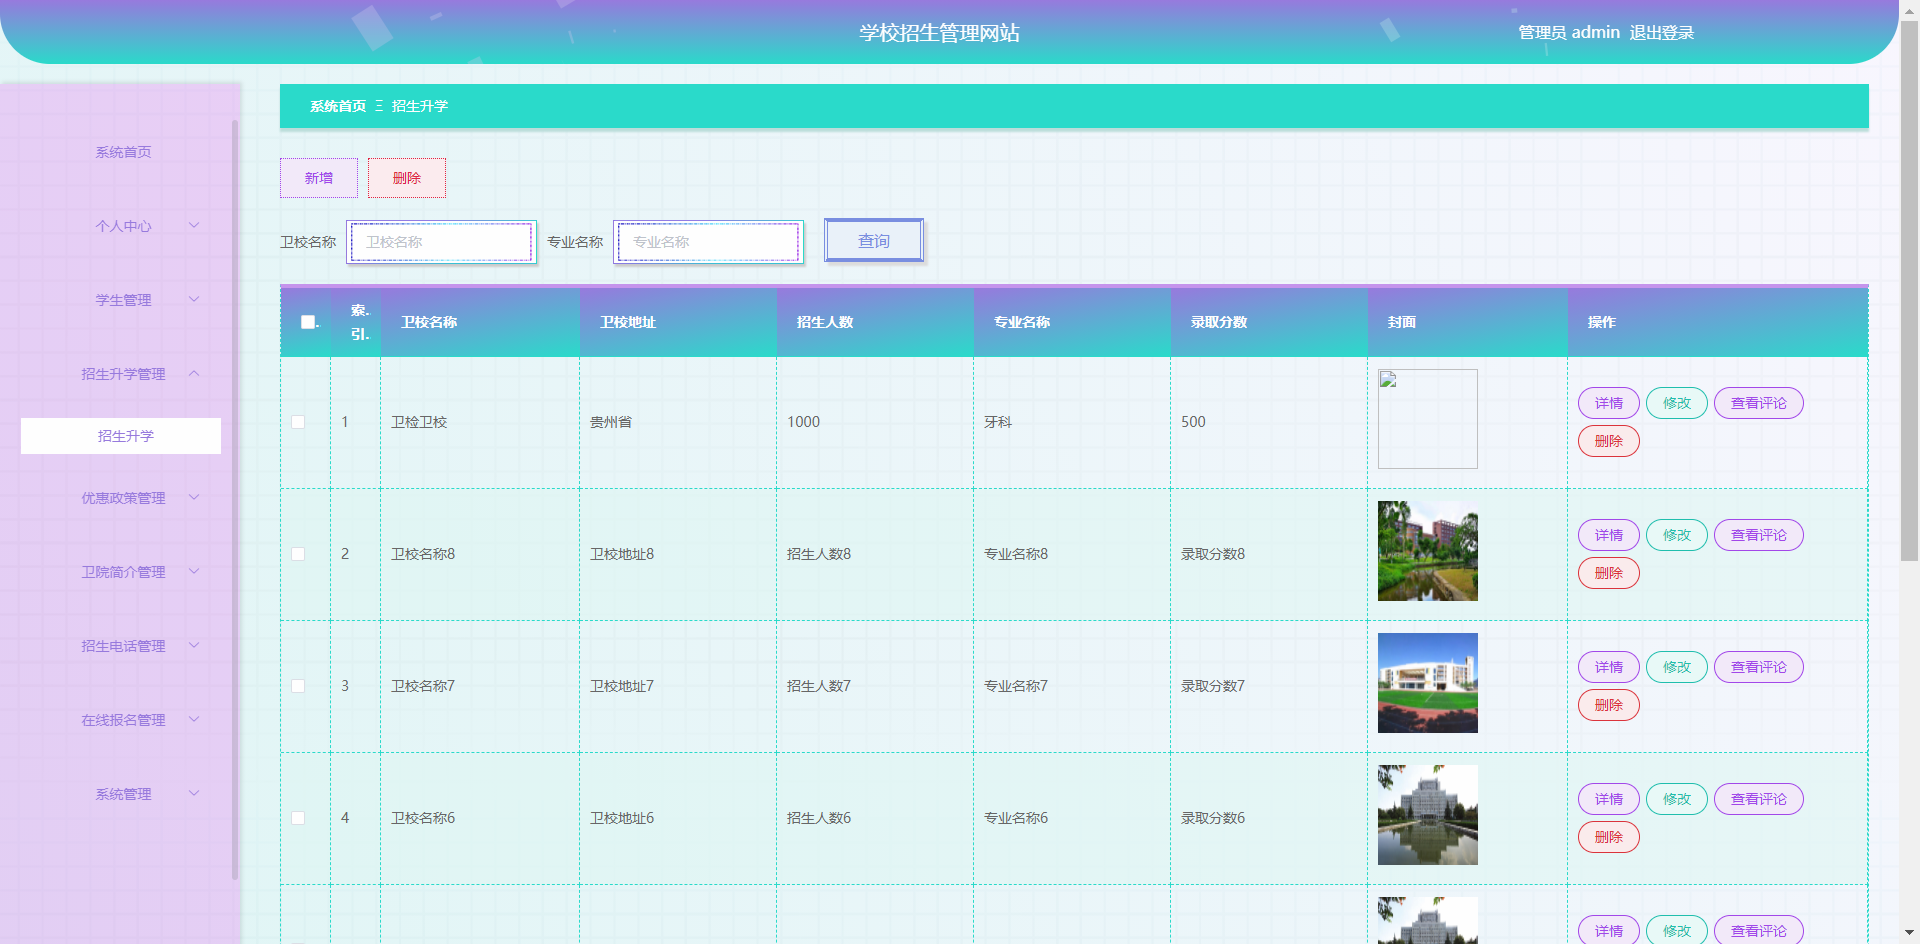Expand the 个人中心 sidebar menu

pyautogui.click(x=123, y=226)
